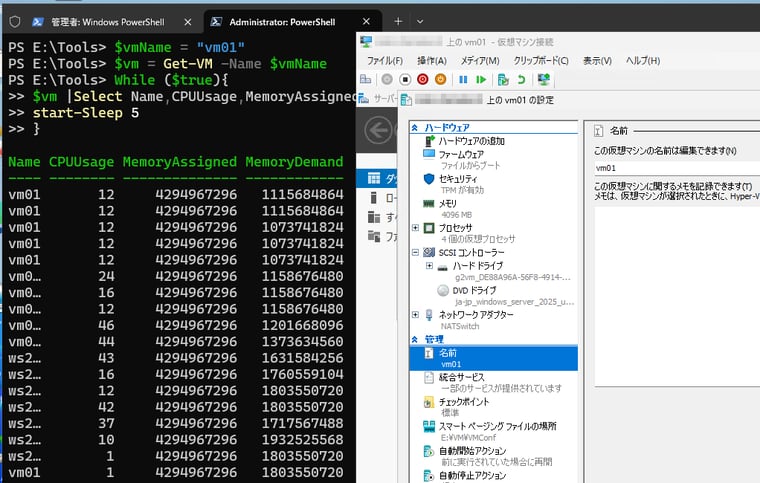This screenshot has height=483, width=760.
Task: Click the MemoryDemand value 1373634560
Action: [302, 342]
